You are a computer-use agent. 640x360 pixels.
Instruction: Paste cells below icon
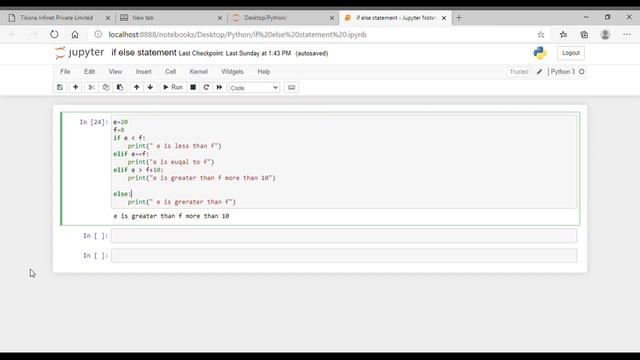pyautogui.click(x=120, y=87)
